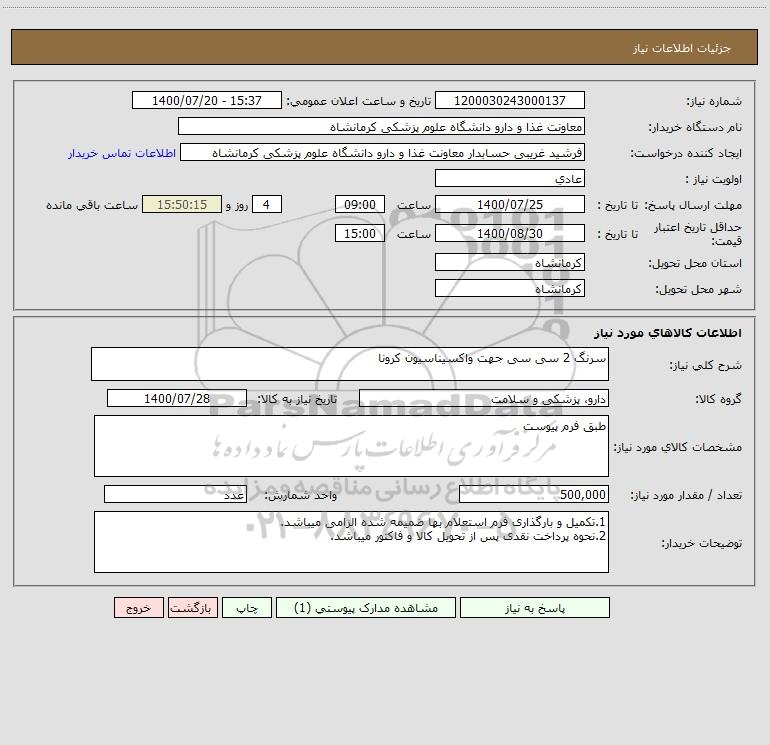Click the priority field 'عادی'
Viewport: 770px width, 745px height.
510,178
